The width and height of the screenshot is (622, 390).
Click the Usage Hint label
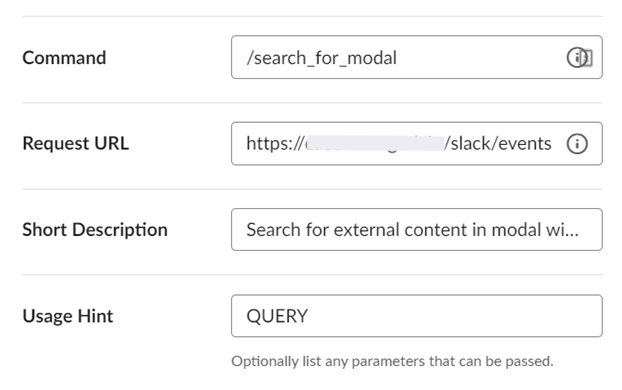pyautogui.click(x=67, y=316)
